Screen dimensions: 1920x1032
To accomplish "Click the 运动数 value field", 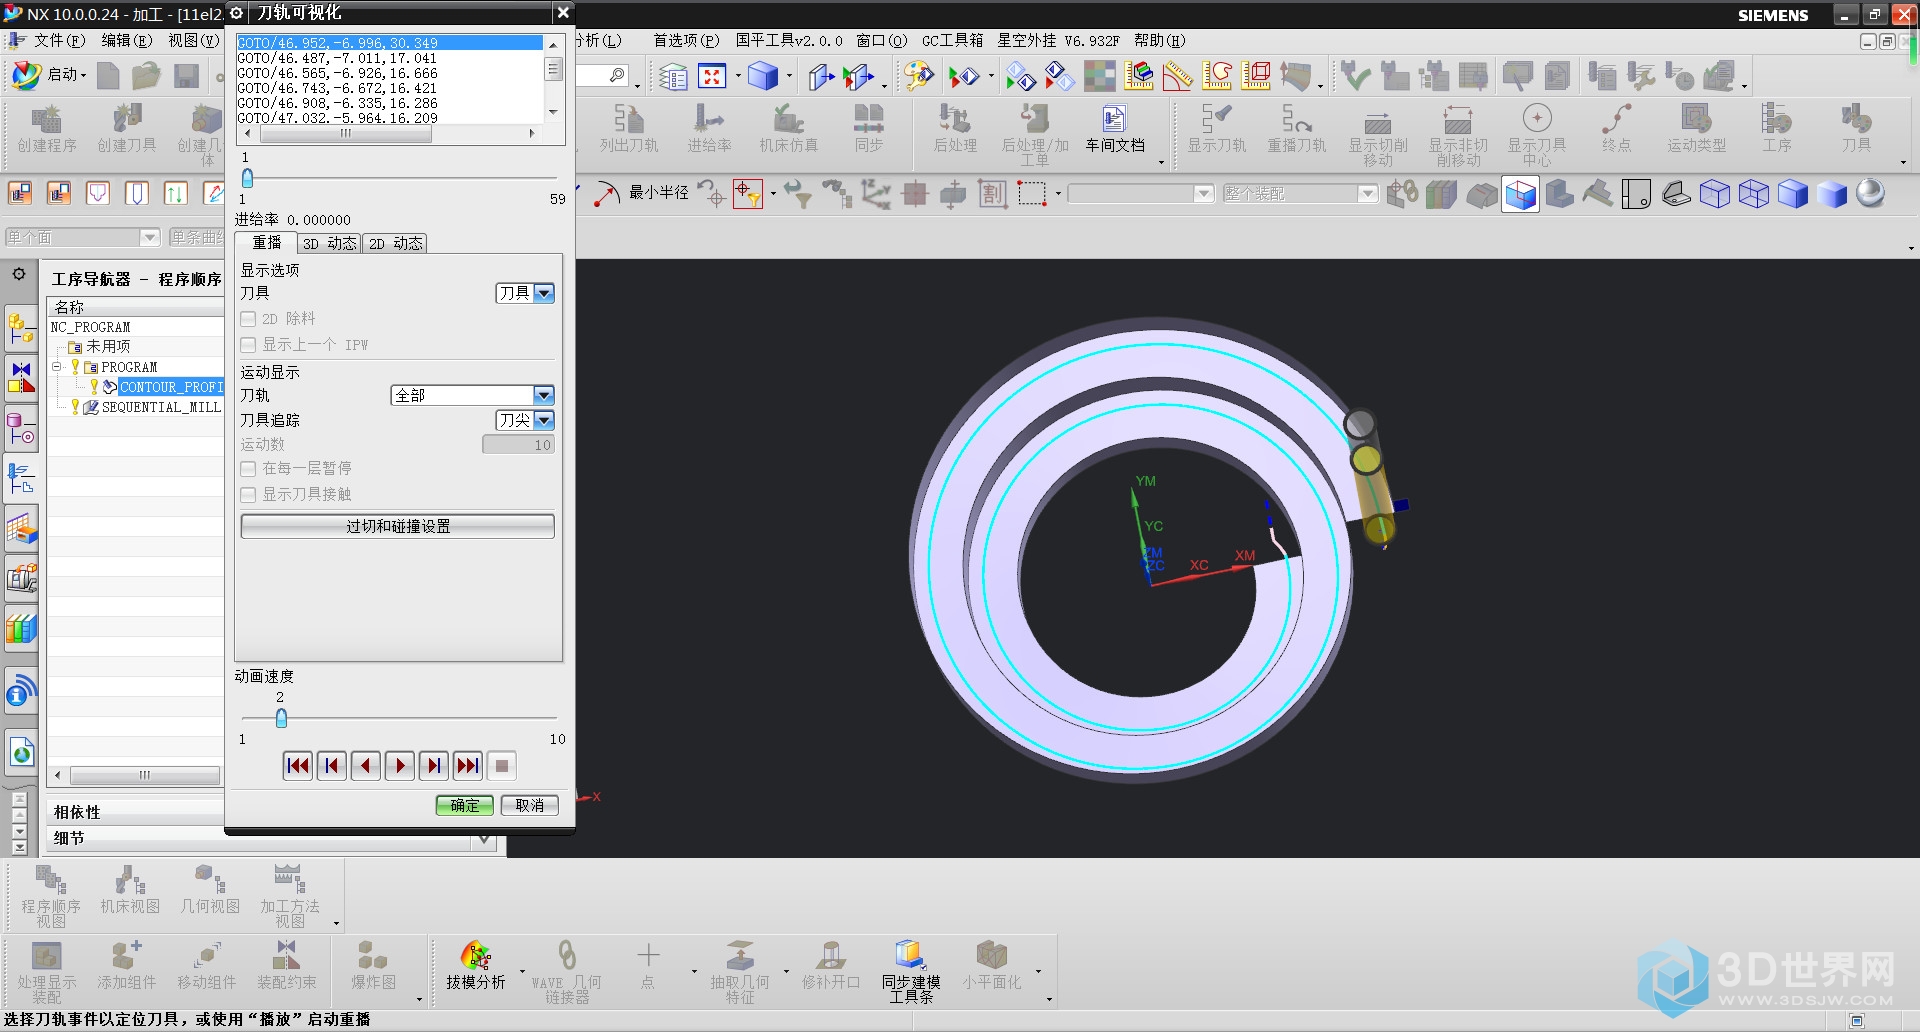I will [x=518, y=445].
